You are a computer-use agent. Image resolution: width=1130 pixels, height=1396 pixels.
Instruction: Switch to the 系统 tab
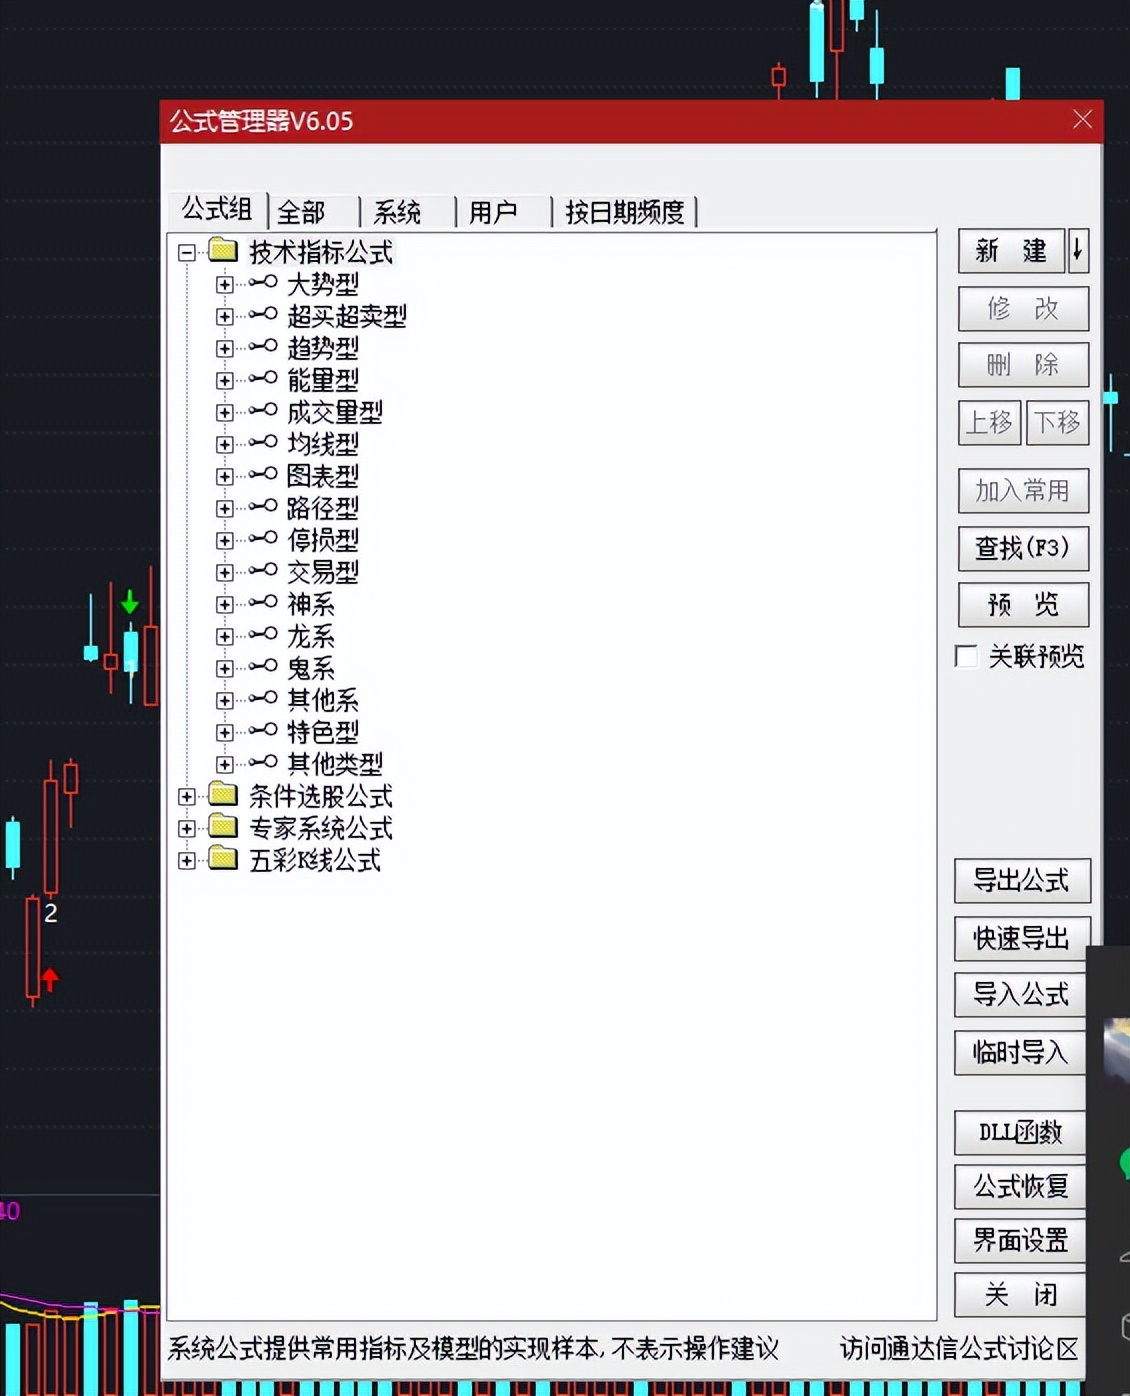coord(398,211)
